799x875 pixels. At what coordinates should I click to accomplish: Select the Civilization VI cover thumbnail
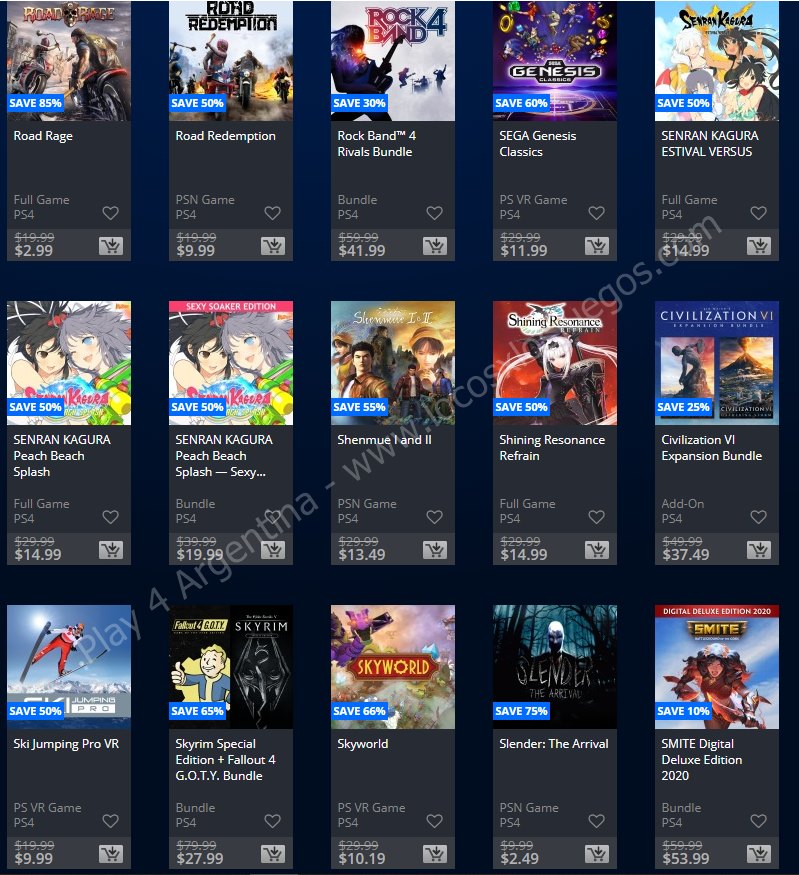click(x=717, y=363)
